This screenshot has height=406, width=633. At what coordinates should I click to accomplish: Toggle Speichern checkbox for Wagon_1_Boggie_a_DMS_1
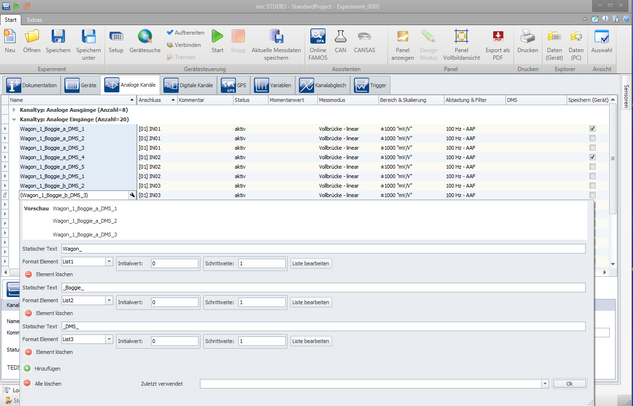(593, 129)
